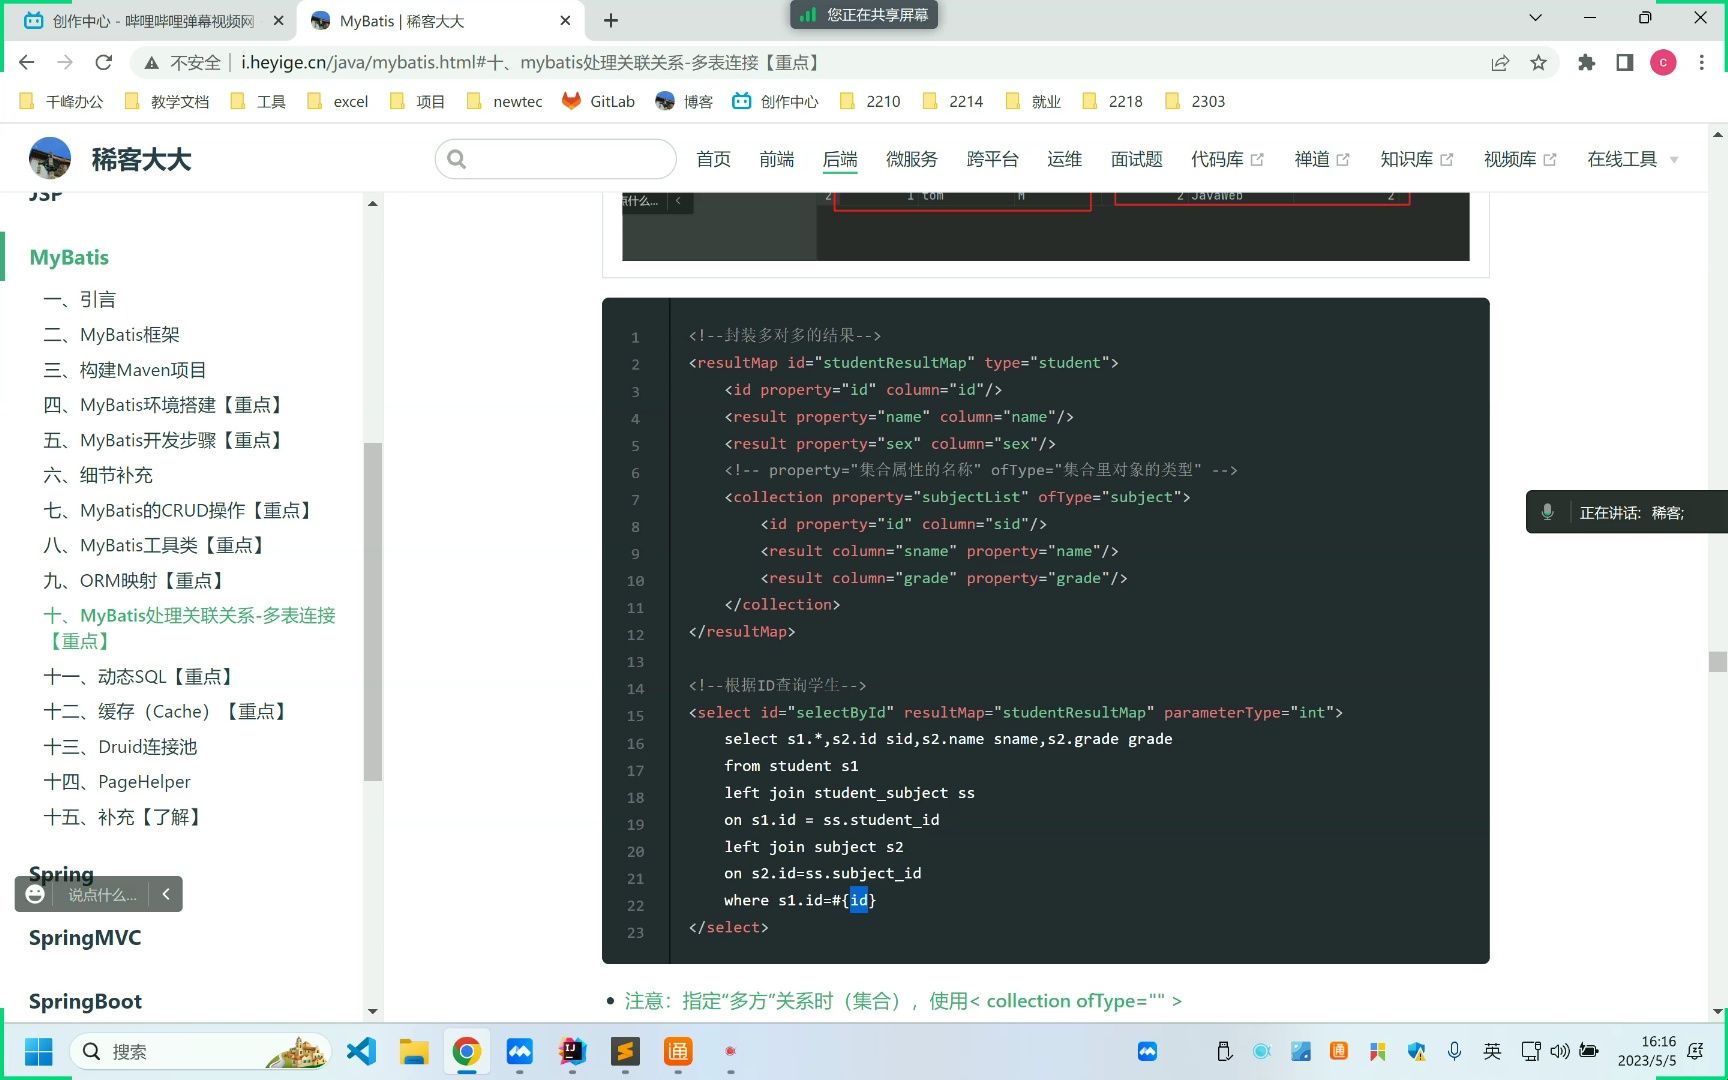Open the SpringMVC sidebar heading
Screen dimensions: 1728x1080
tap(85, 937)
